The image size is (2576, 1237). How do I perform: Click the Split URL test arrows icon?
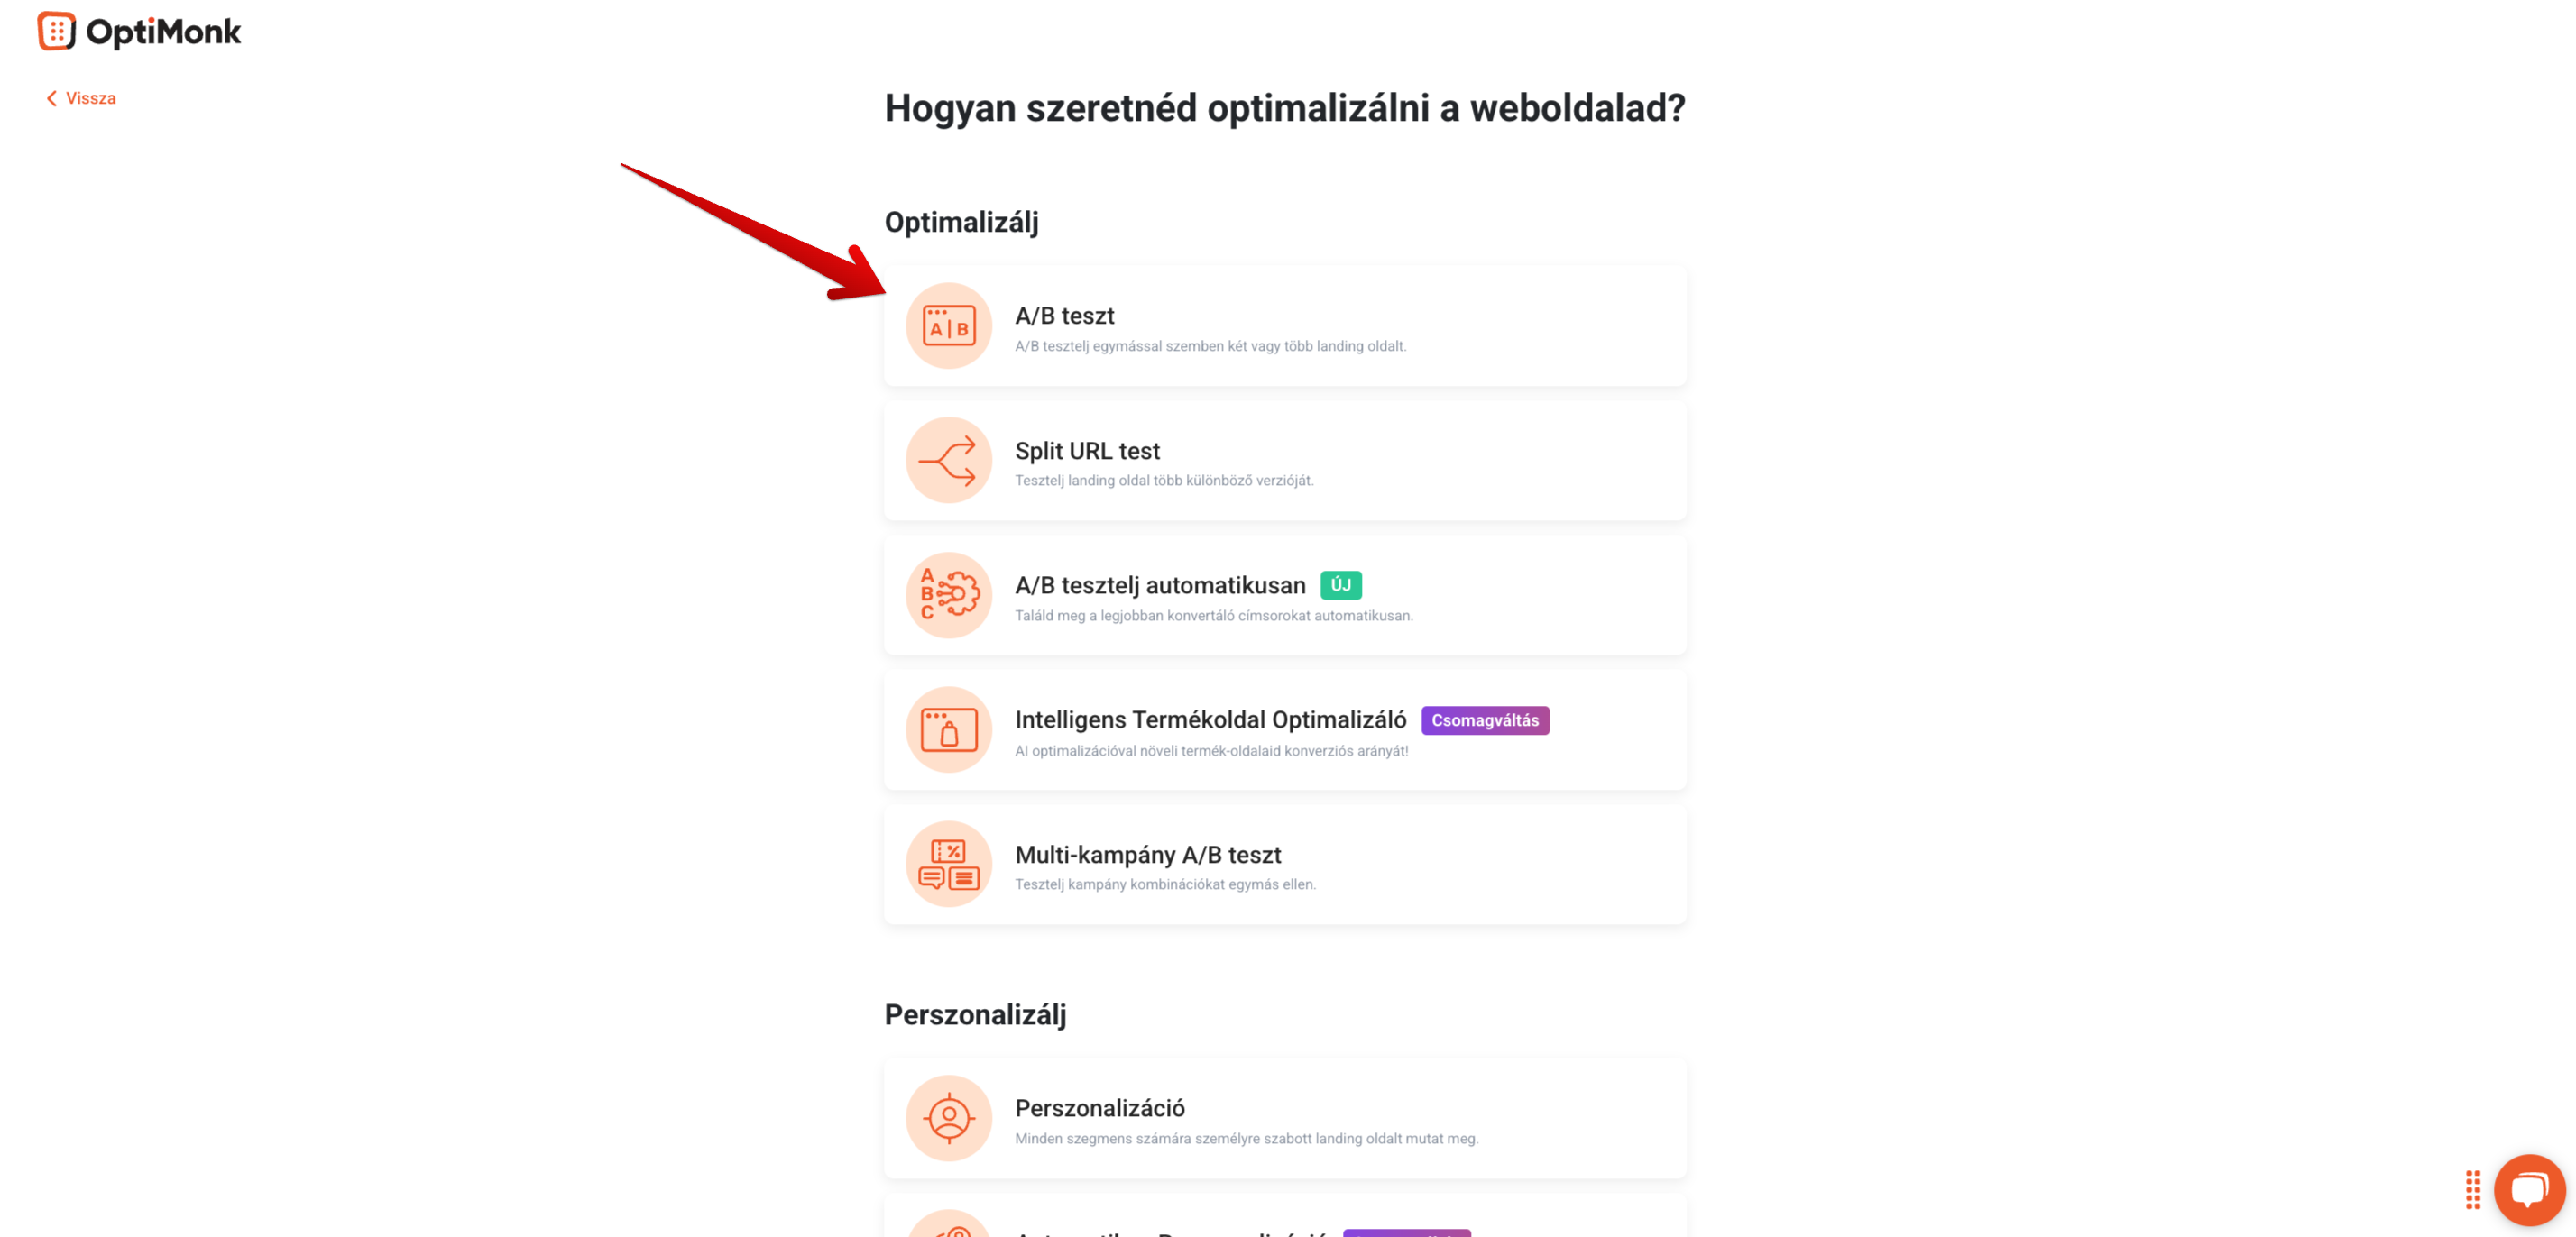click(x=948, y=460)
